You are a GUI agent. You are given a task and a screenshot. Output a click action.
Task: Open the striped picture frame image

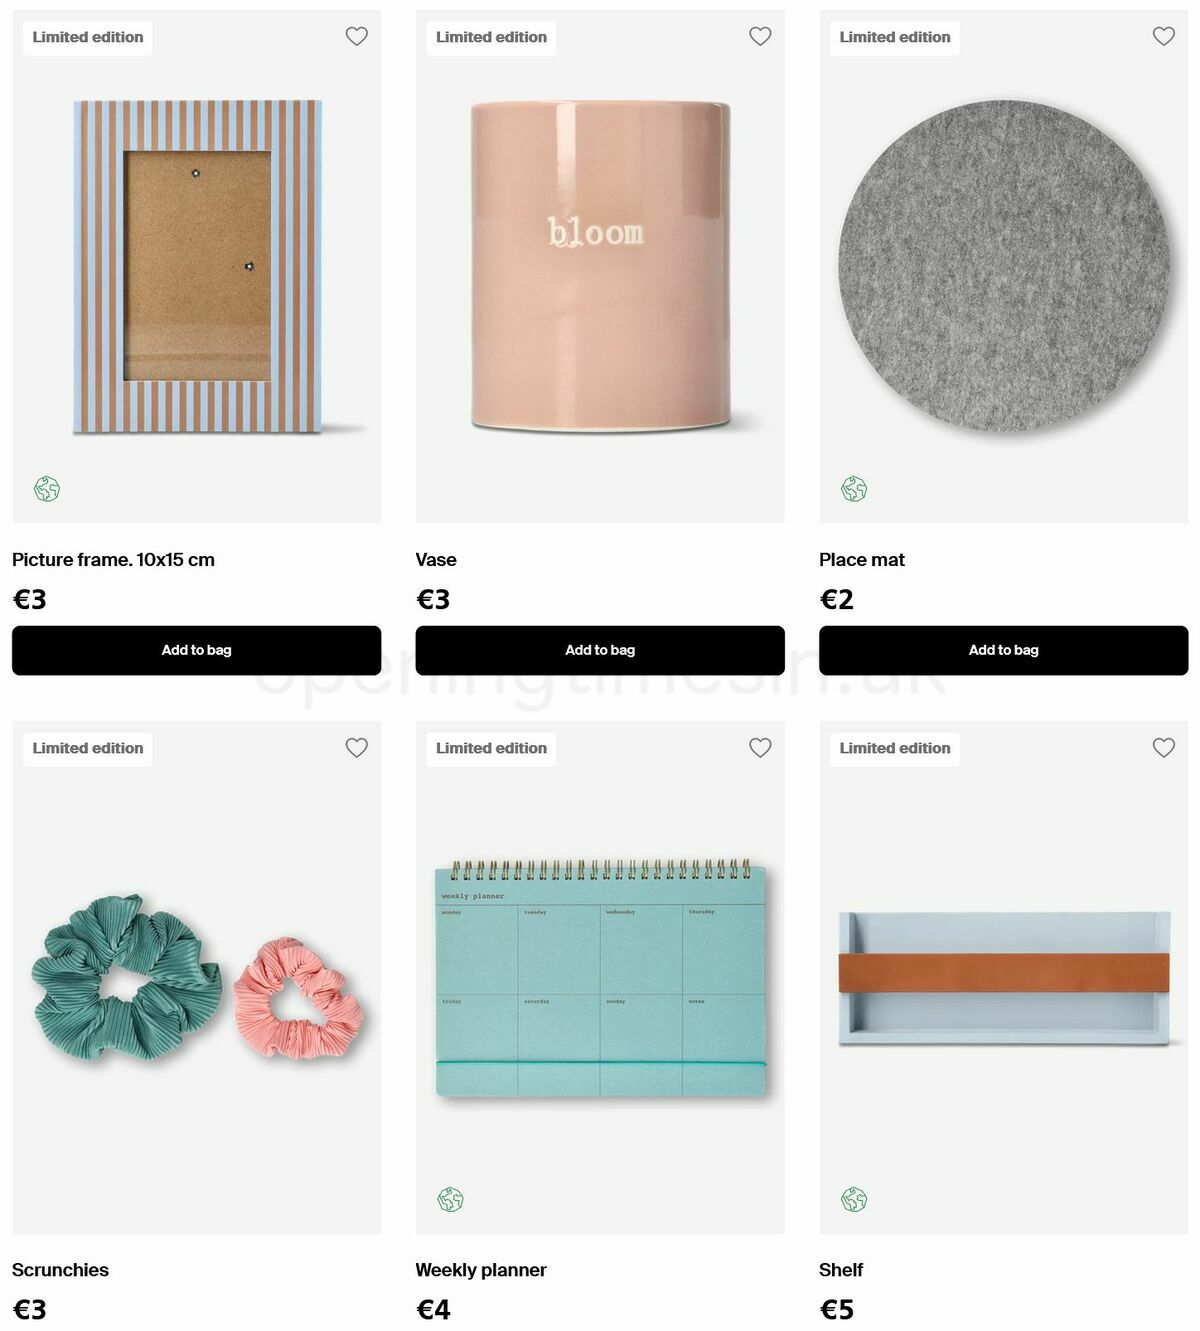click(197, 266)
